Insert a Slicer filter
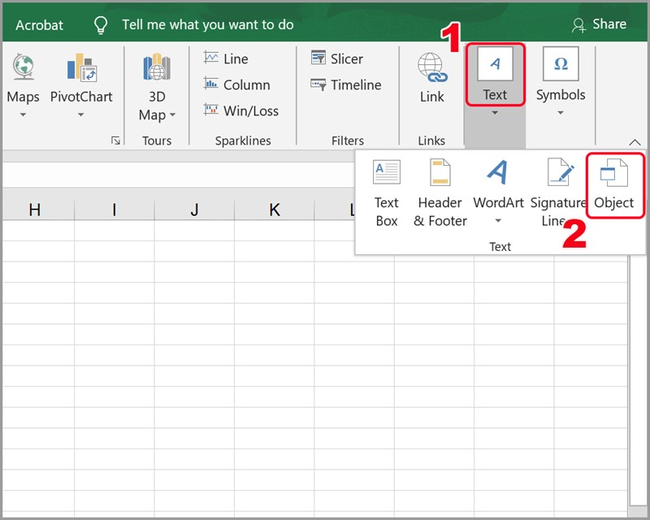Image resolution: width=650 pixels, height=520 pixels. click(337, 59)
